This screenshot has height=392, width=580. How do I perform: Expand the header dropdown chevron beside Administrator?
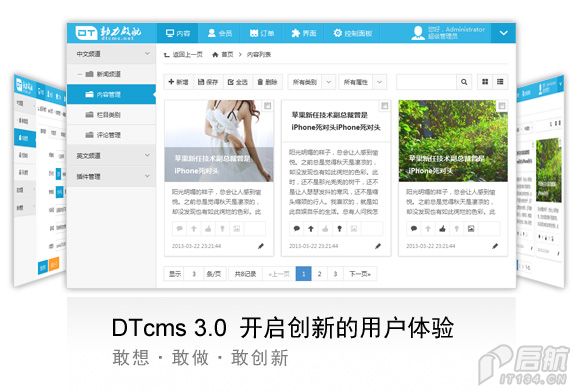503,33
